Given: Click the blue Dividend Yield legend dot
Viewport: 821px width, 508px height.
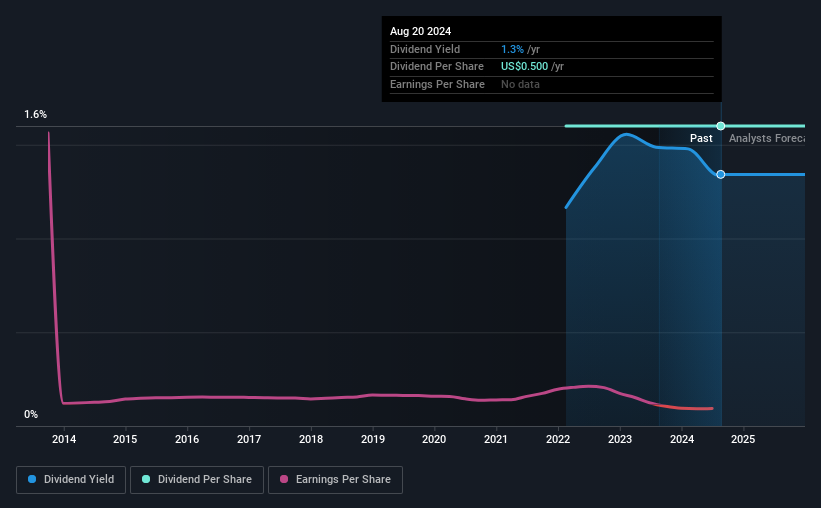Looking at the screenshot, I should pos(32,479).
